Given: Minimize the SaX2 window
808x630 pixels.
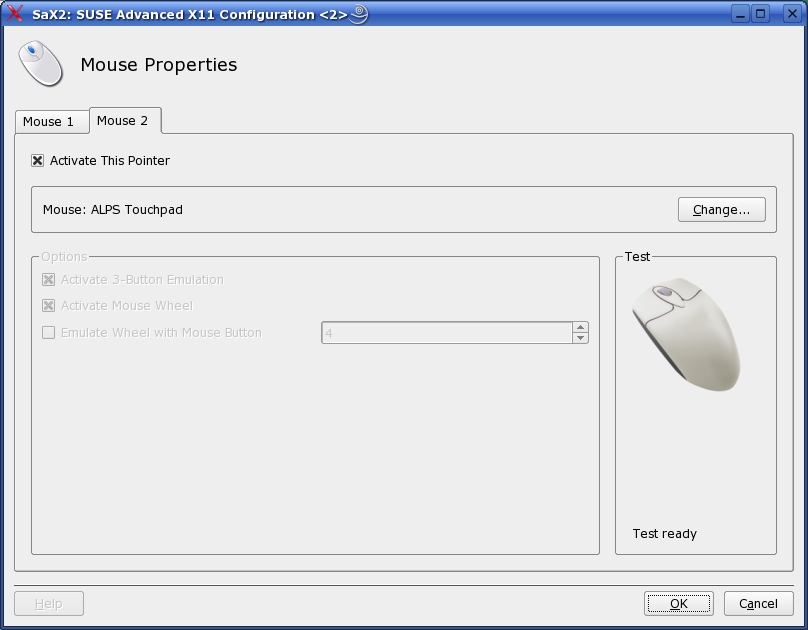Looking at the screenshot, I should click(x=740, y=14).
